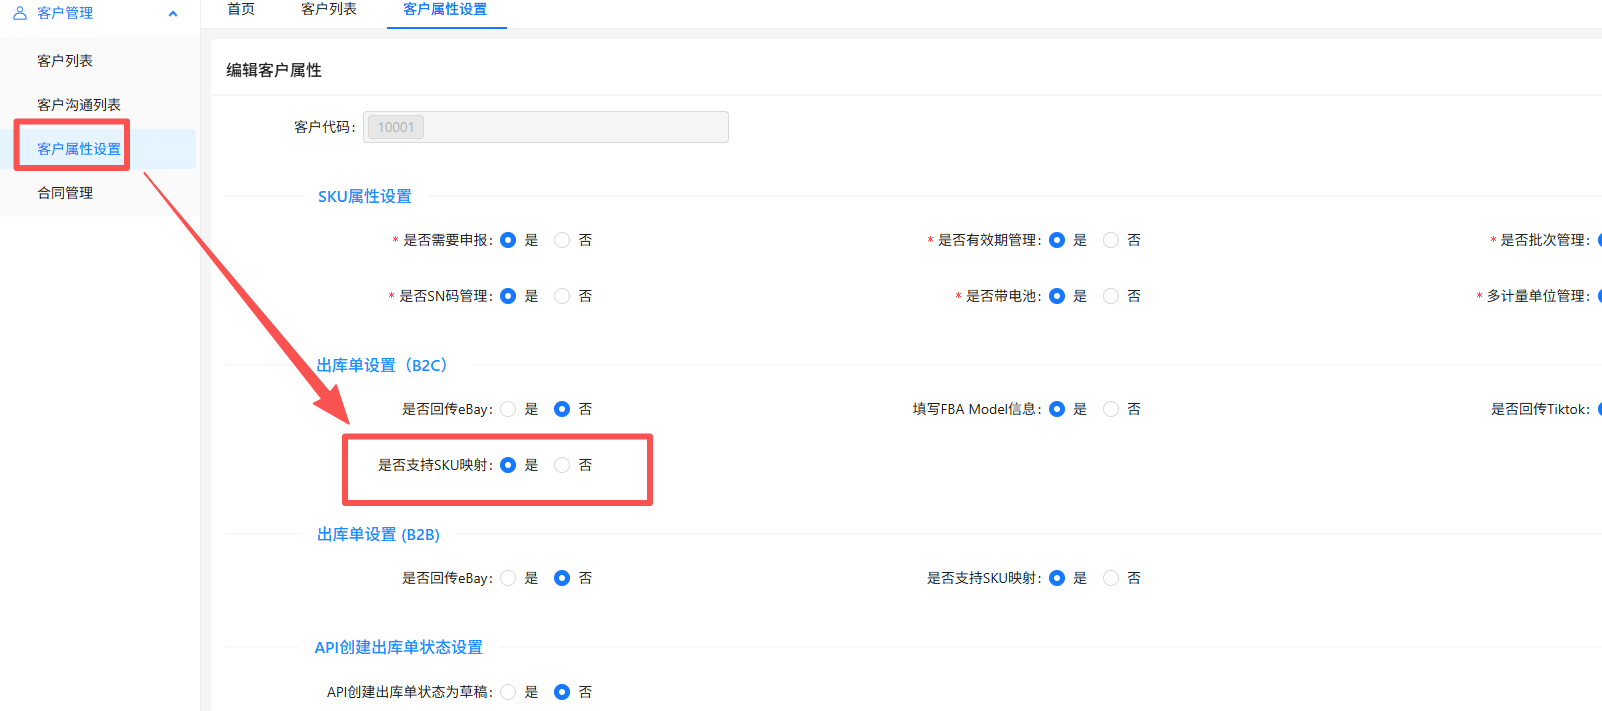Viewport: 1602px width, 711px height.
Task: Select 否 for 是否SN码管理
Action: point(562,296)
